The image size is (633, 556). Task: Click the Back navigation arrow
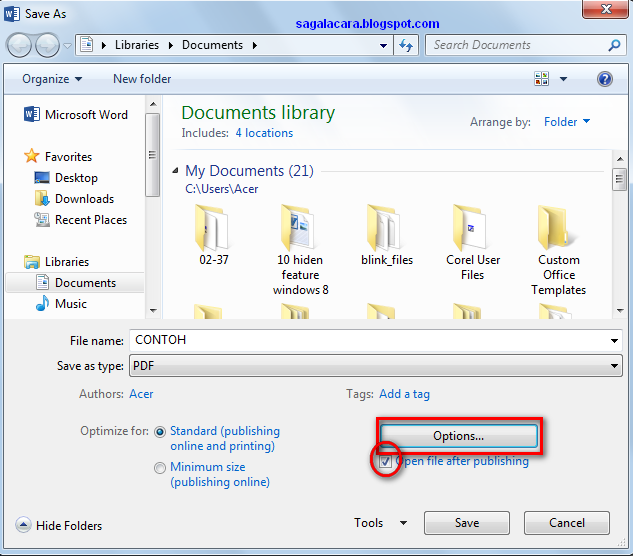(19, 45)
